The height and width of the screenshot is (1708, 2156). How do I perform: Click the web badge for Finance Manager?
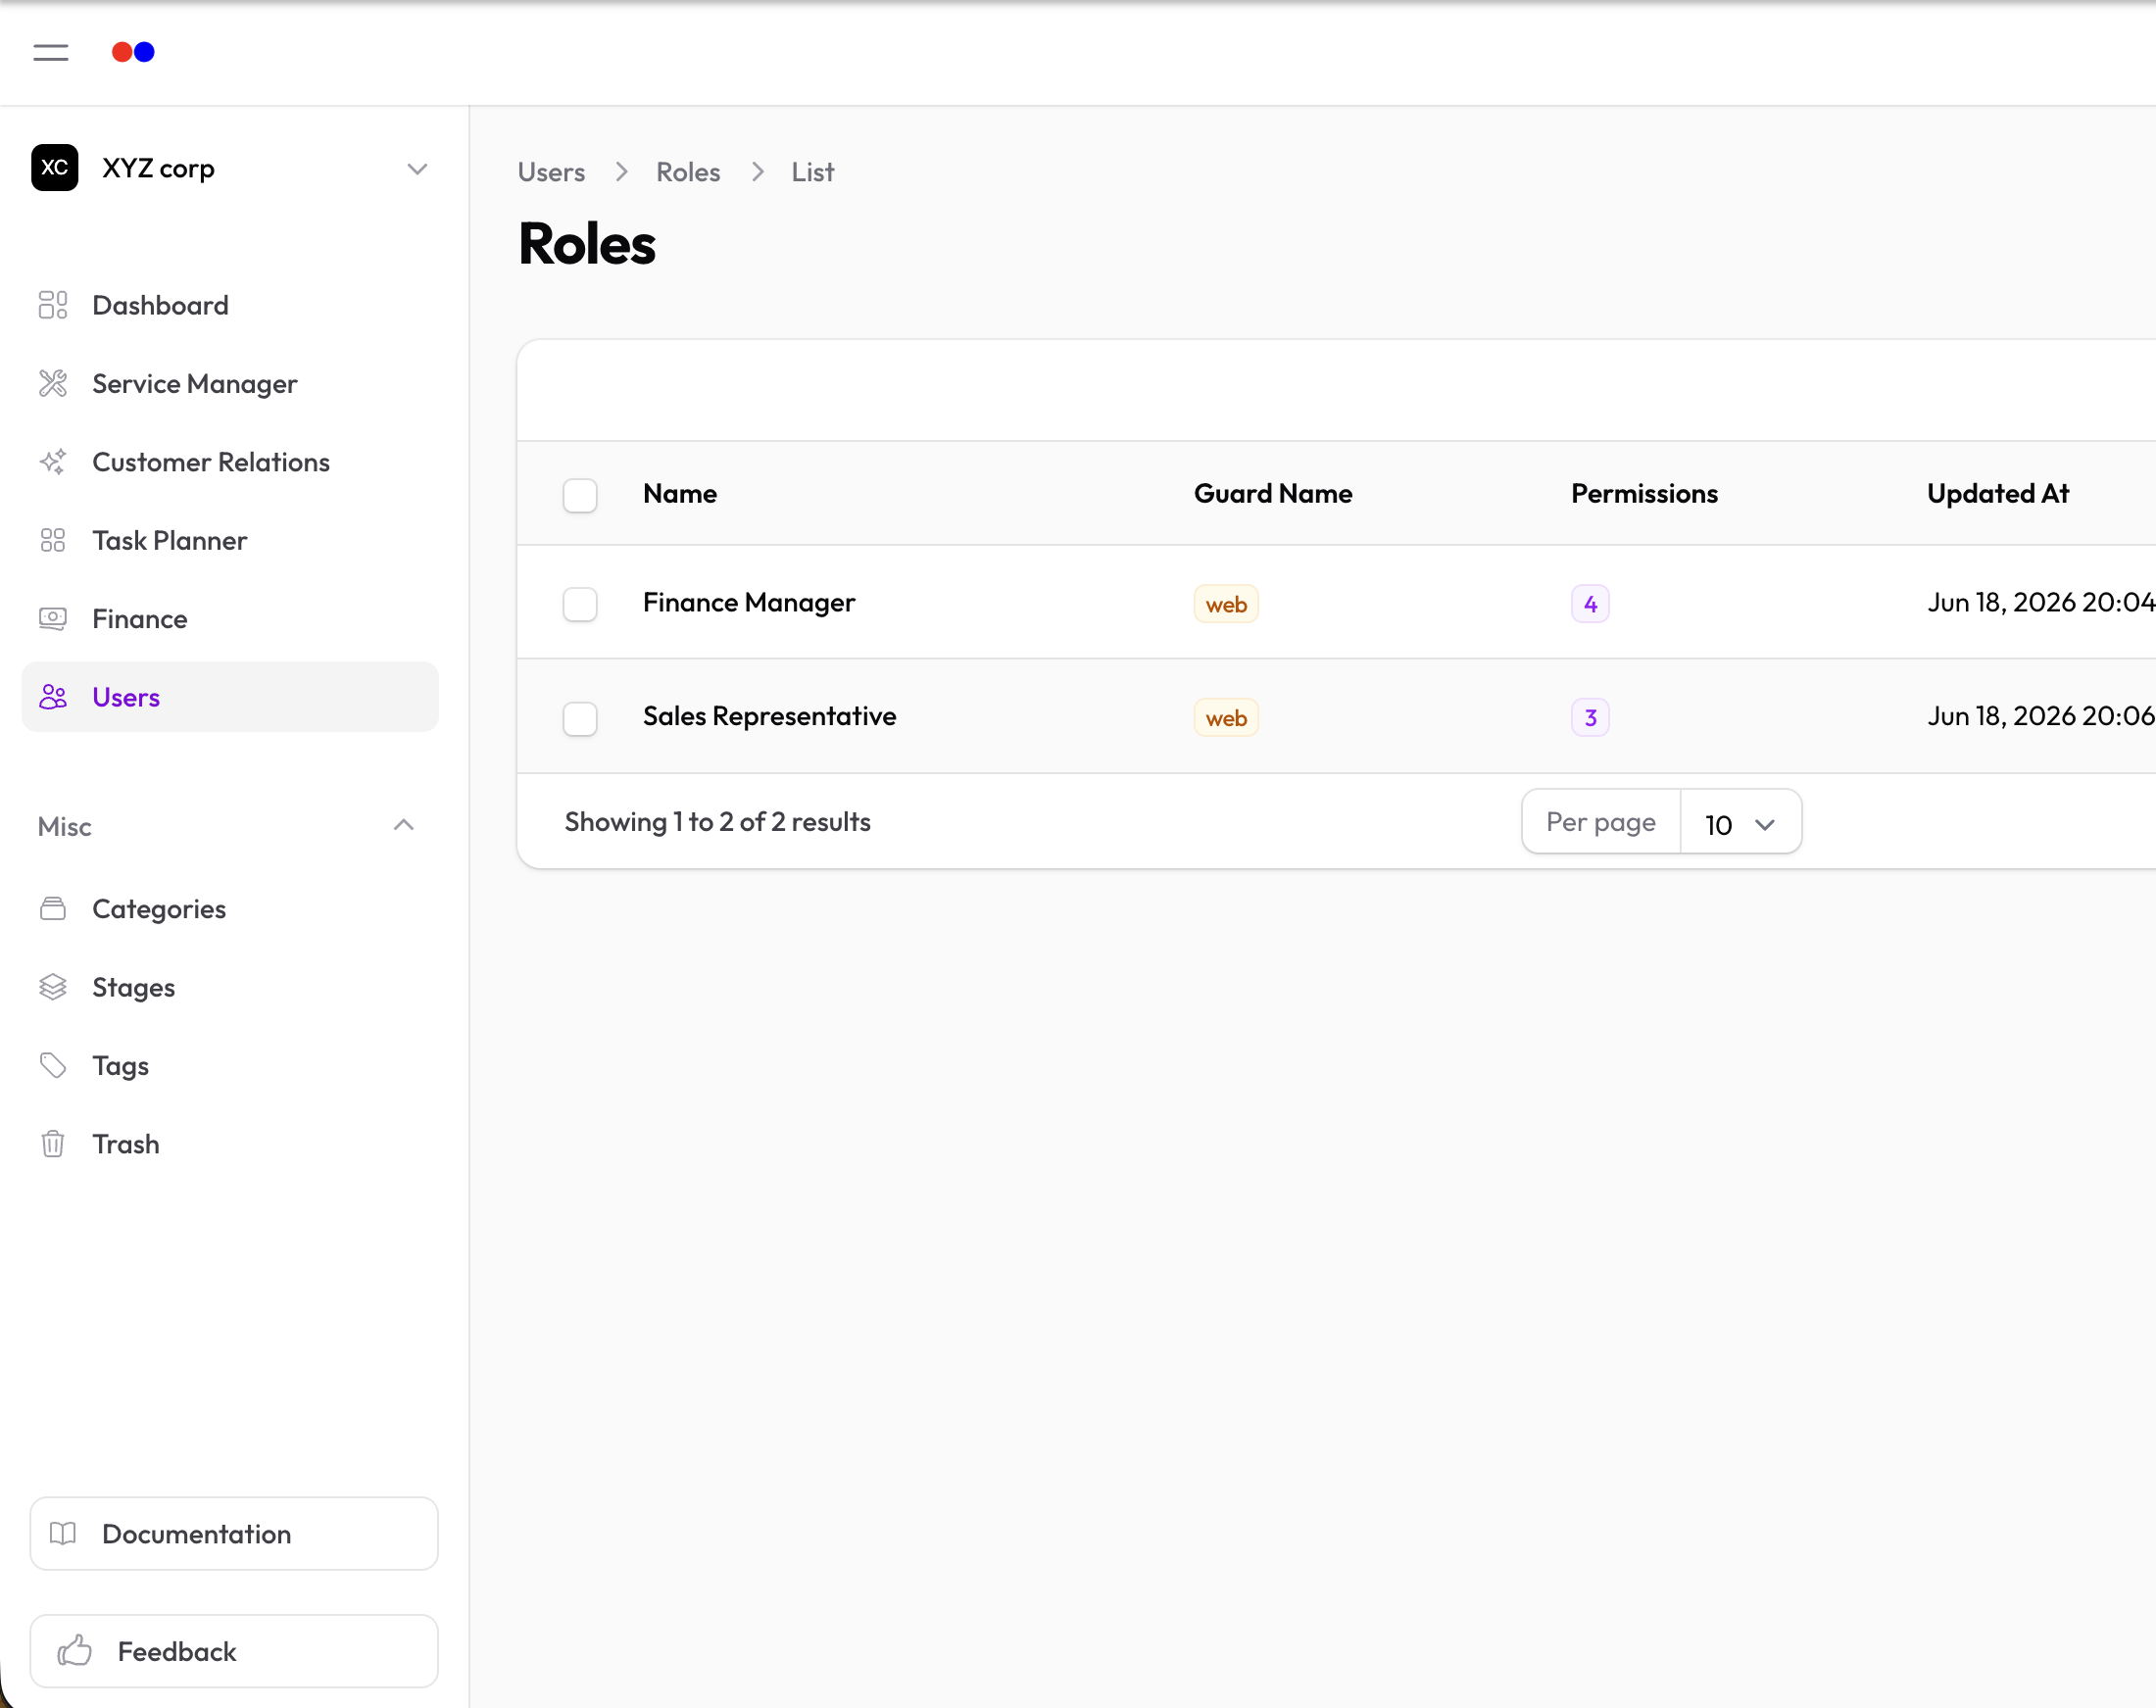(1226, 604)
